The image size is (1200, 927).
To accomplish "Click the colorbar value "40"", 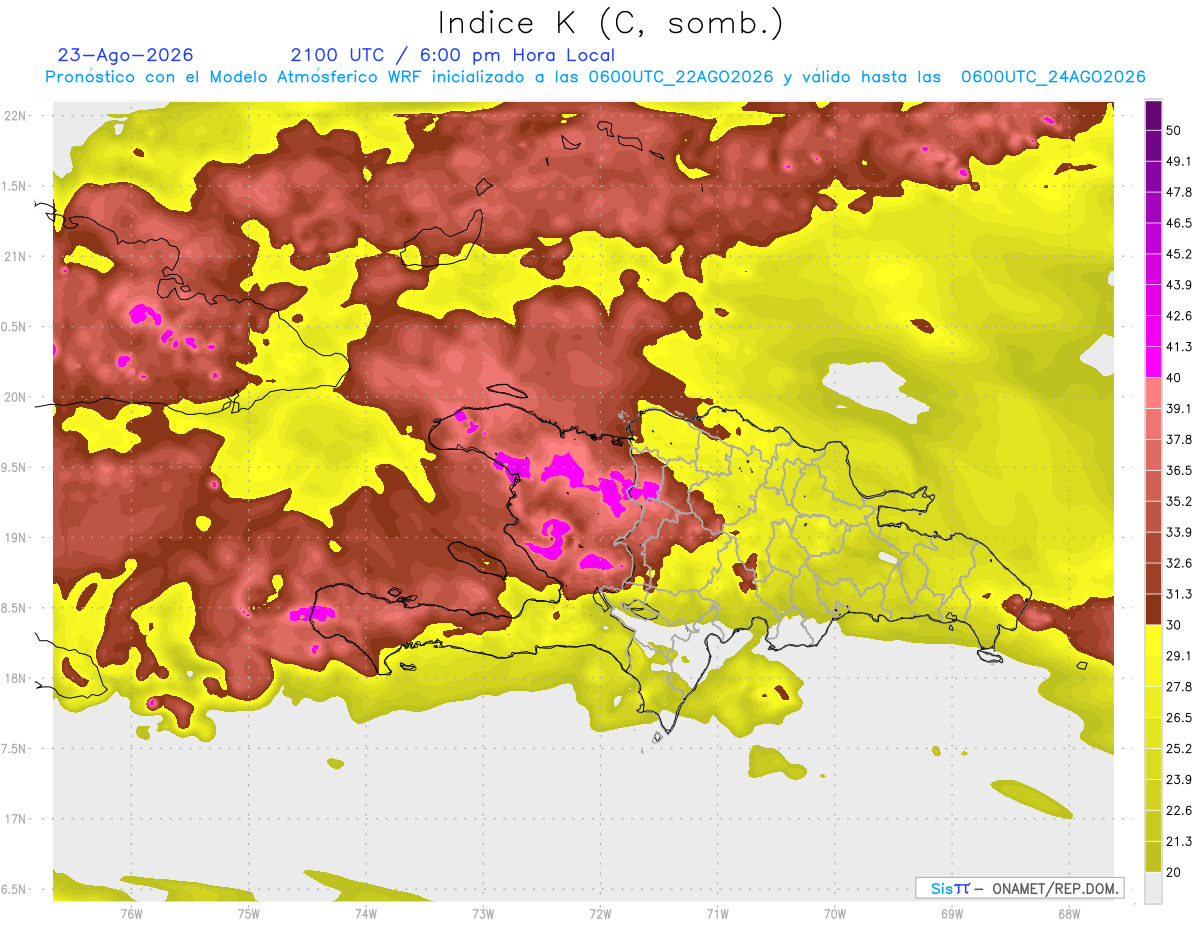I will pyautogui.click(x=1174, y=377).
